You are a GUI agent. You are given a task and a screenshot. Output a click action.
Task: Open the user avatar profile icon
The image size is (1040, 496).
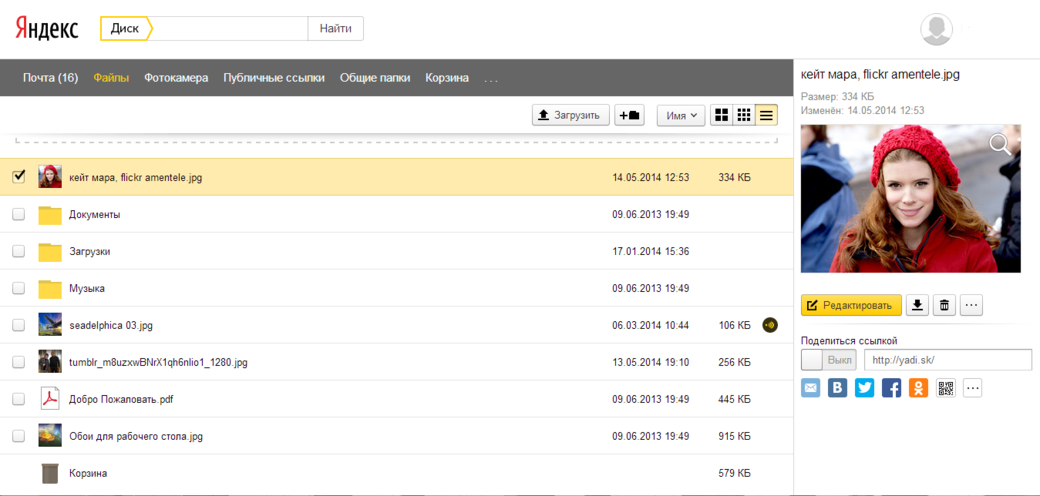(937, 30)
